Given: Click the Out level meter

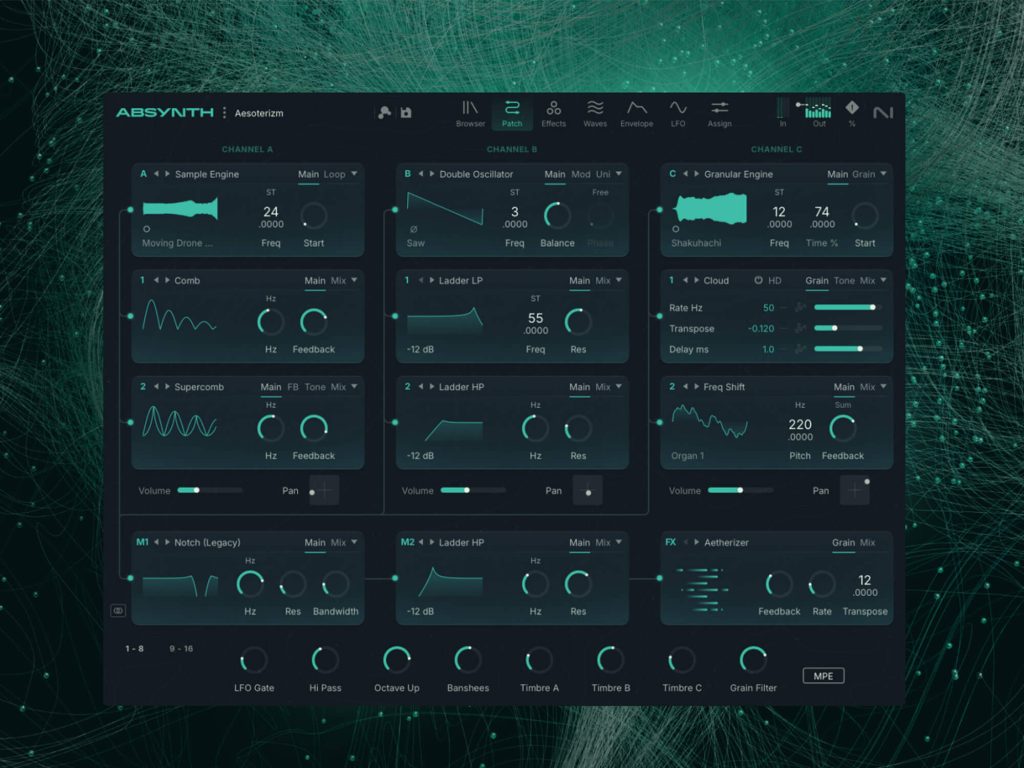Looking at the screenshot, I should pos(818,108).
